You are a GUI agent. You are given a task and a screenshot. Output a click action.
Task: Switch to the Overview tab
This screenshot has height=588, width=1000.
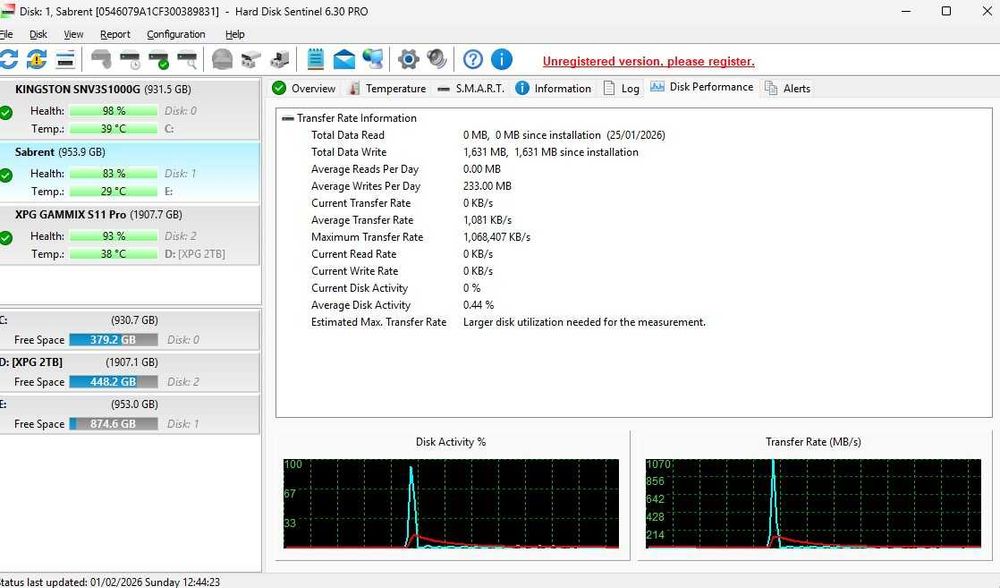coord(304,88)
